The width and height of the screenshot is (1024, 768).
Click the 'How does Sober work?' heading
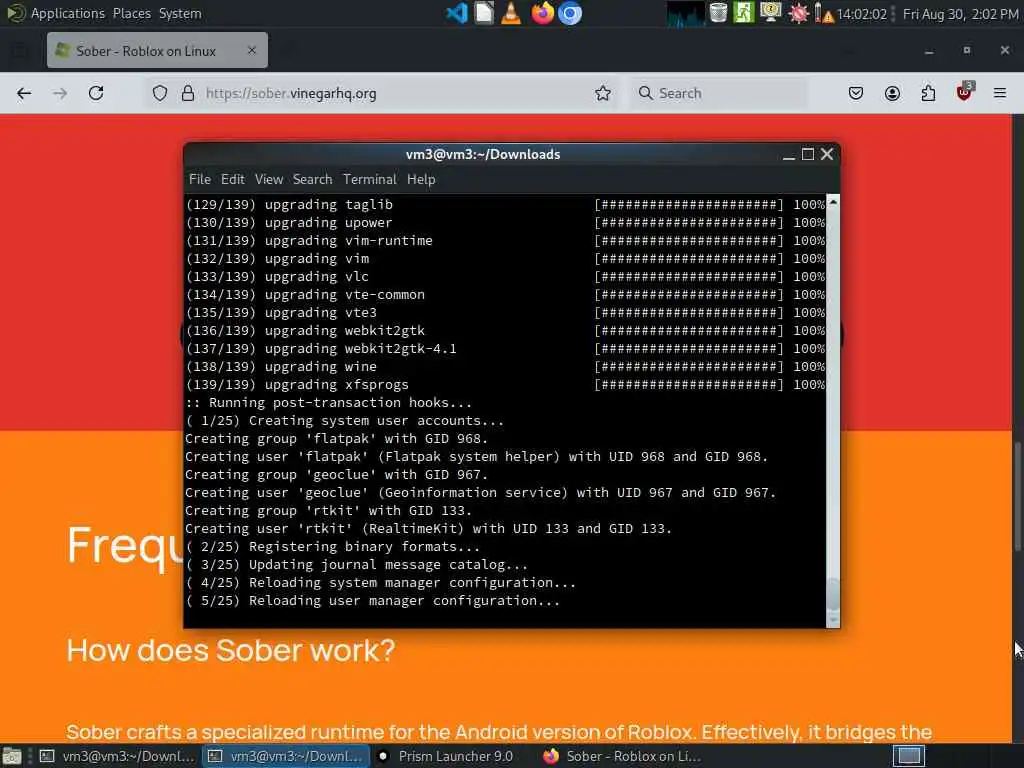[231, 650]
